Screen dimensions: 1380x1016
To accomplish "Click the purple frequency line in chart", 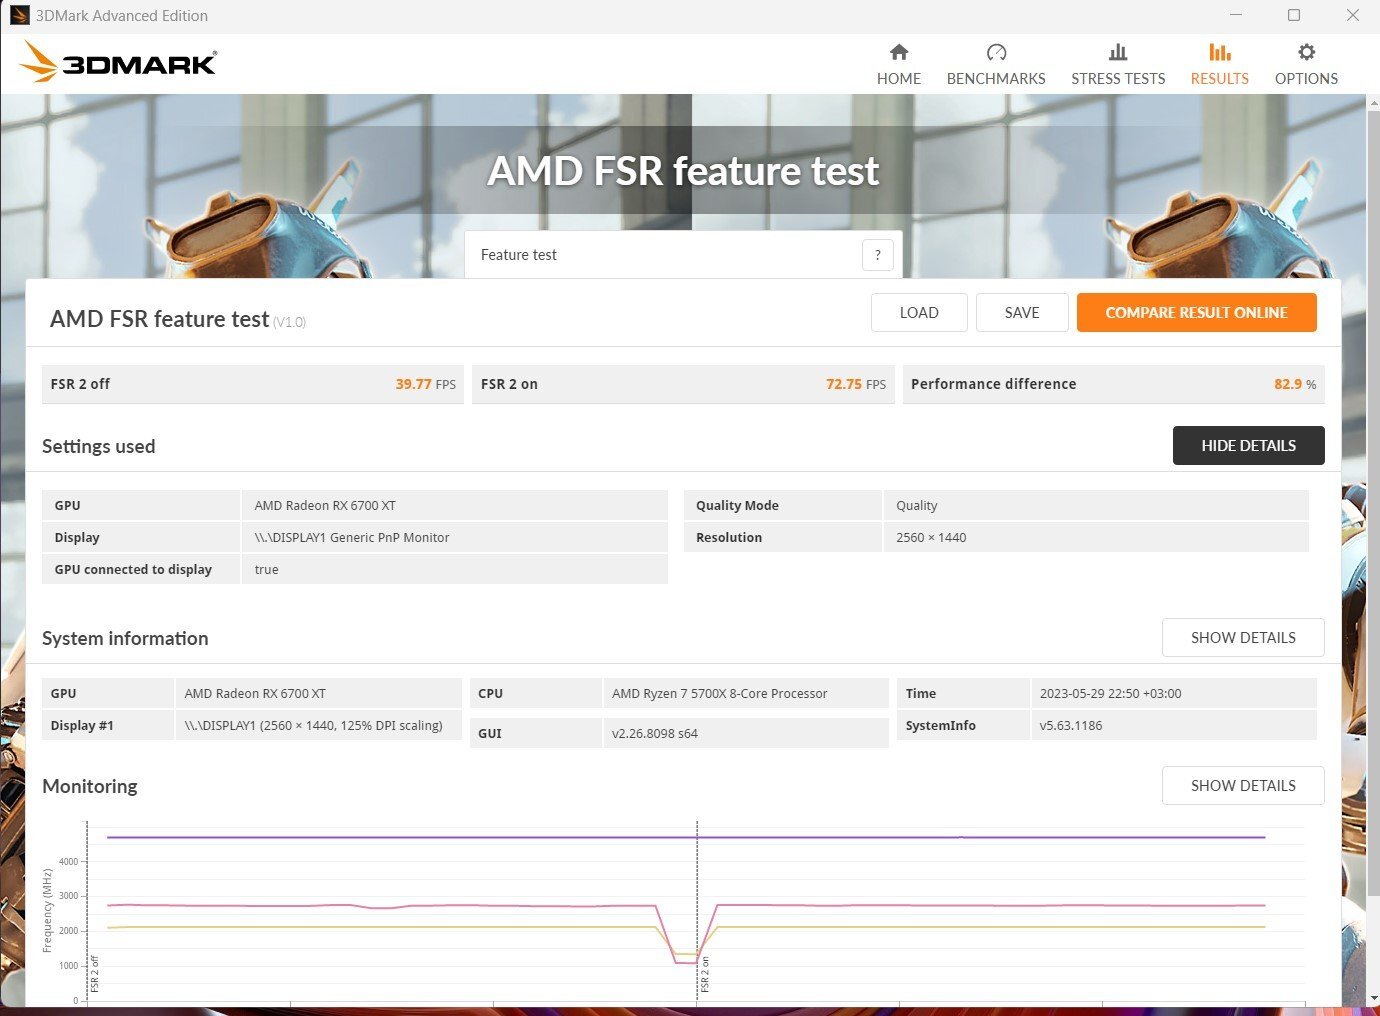I will 686,837.
